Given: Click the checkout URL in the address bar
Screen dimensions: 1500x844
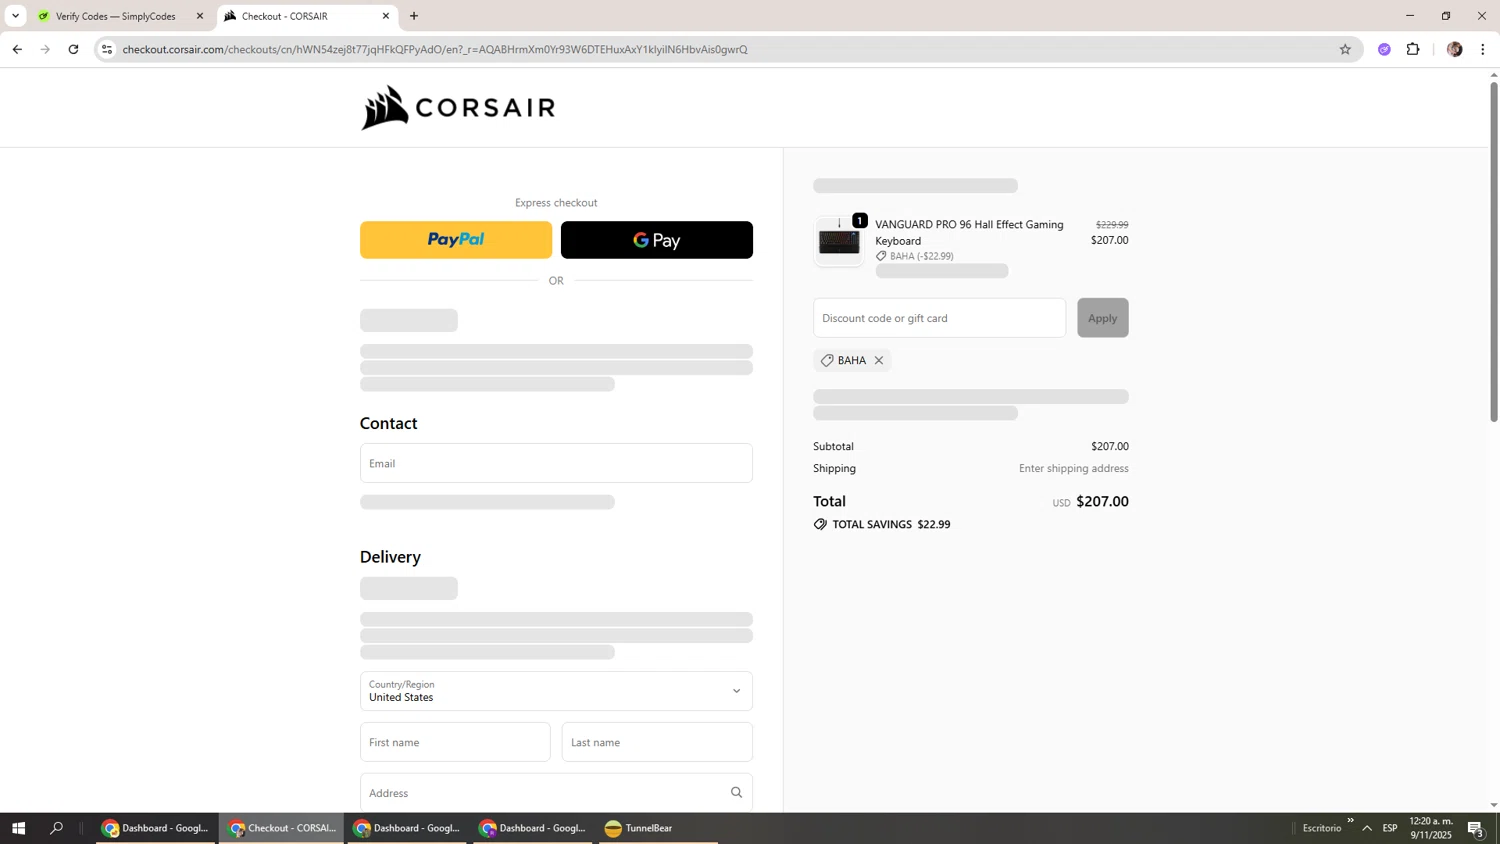Looking at the screenshot, I should [435, 49].
